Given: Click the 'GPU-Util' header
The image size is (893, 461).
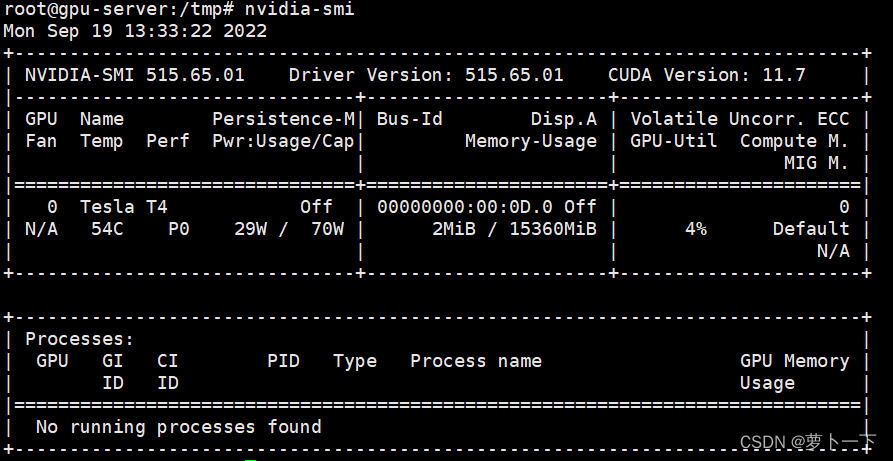Looking at the screenshot, I should [674, 141].
